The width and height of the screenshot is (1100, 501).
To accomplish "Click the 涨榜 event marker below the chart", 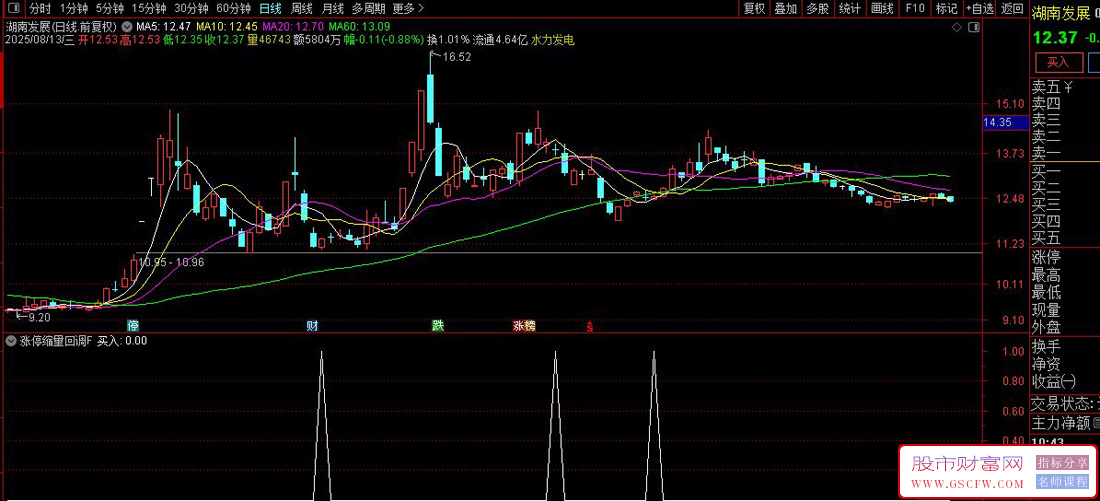I will point(524,326).
